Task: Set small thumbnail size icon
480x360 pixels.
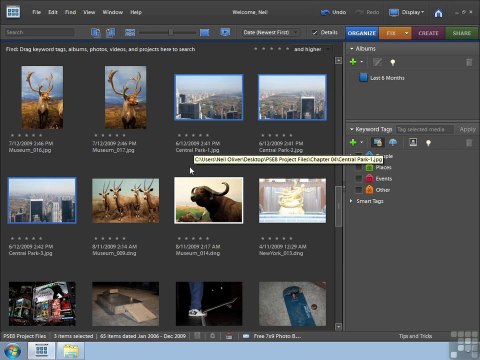Action: (x=130, y=32)
